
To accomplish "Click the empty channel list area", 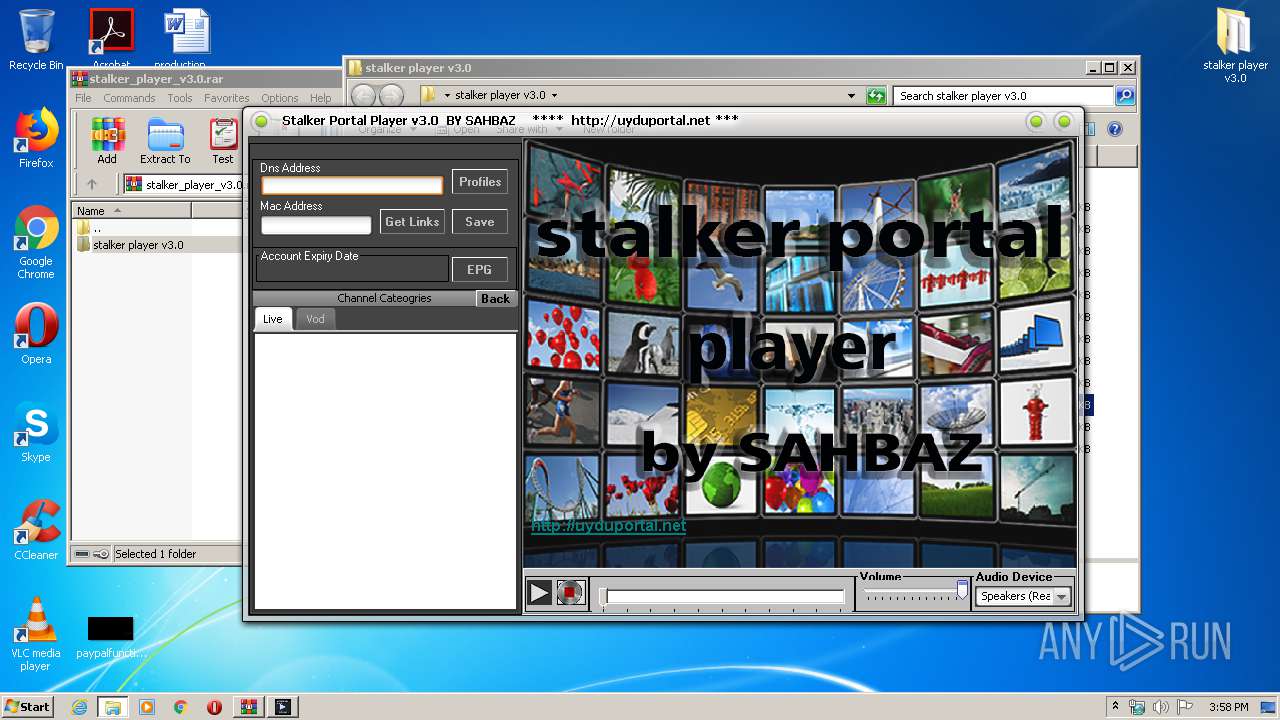I will [385, 470].
